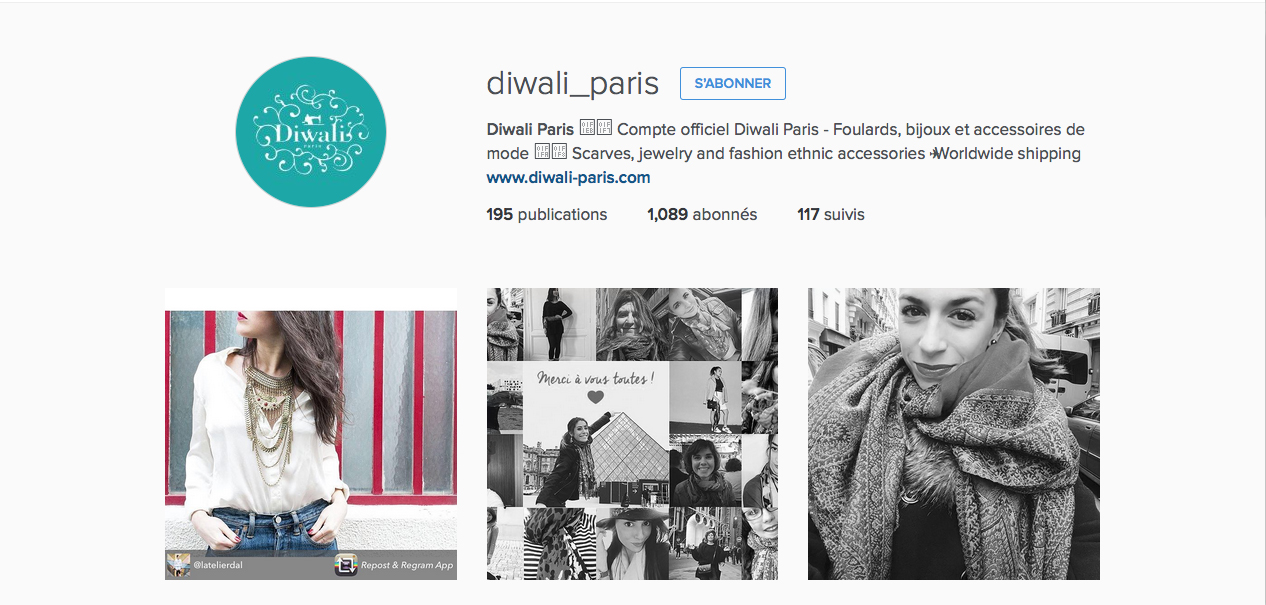This screenshot has height=605, width=1266.
Task: Click the diwali_paris username heading
Action: tap(573, 84)
